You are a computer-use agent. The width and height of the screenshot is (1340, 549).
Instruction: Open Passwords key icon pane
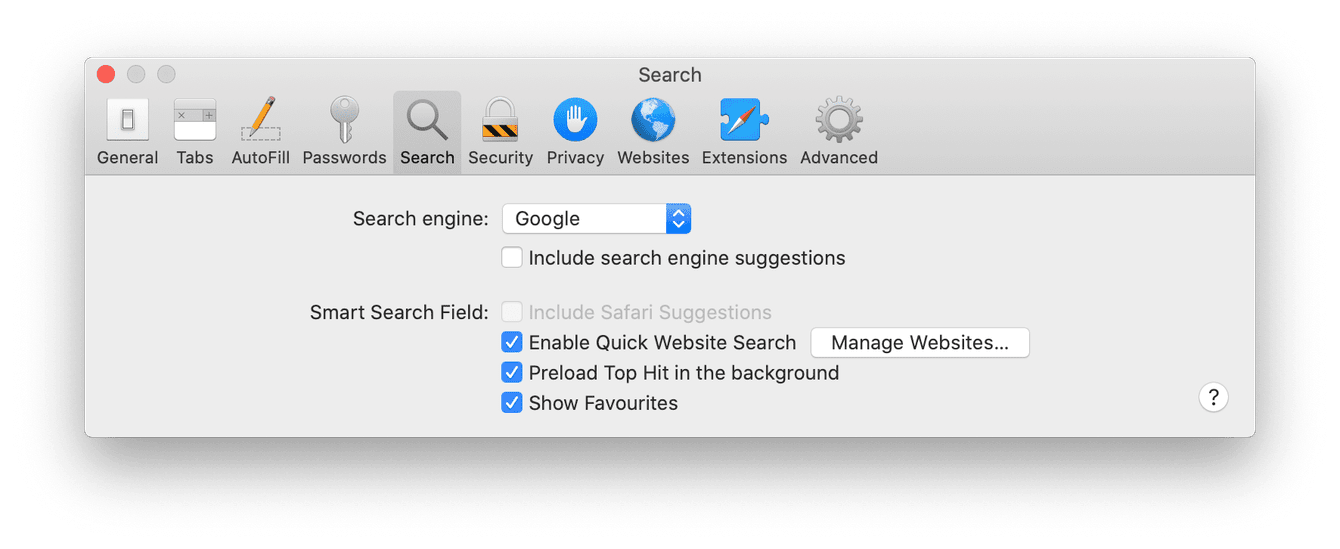(x=344, y=121)
